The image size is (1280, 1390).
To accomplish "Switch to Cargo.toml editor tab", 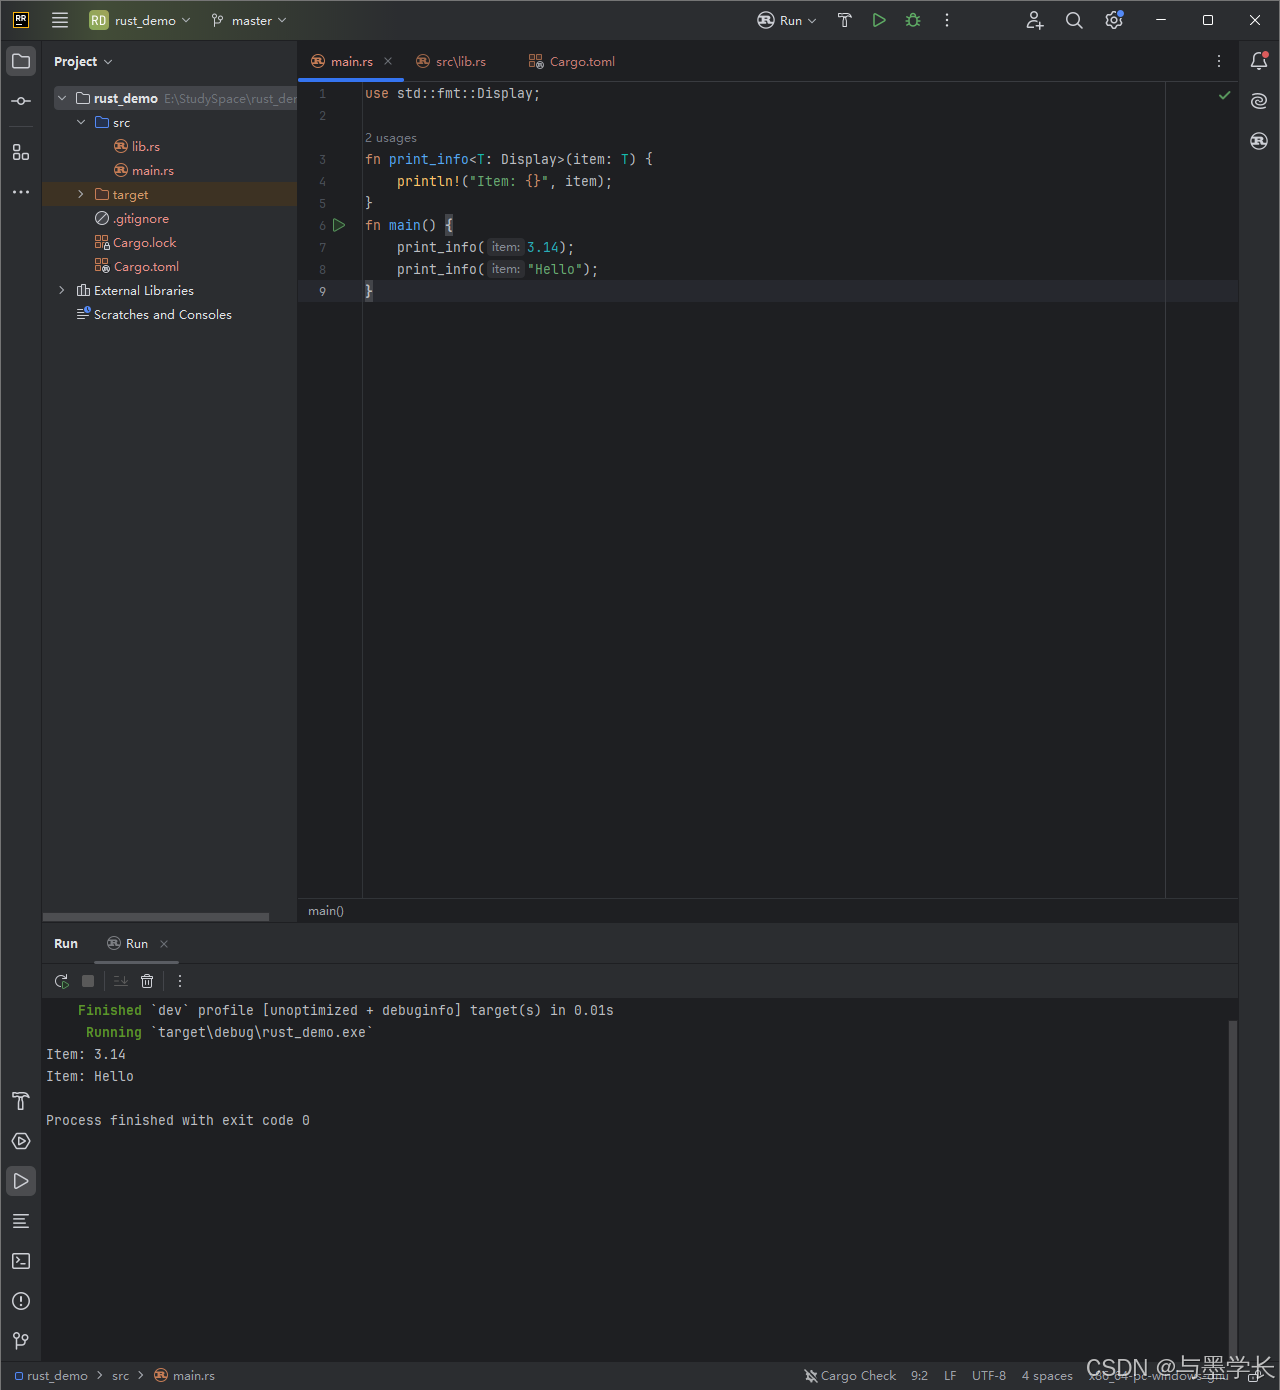I will tap(572, 61).
